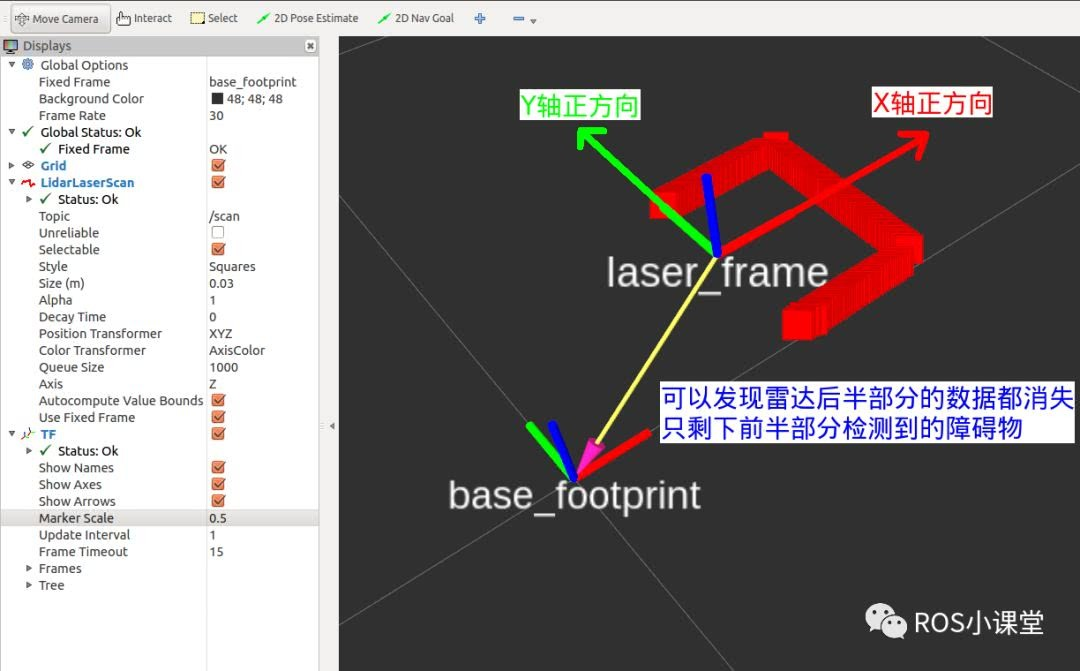Disable the LidarLaserScan display checkbox
The image size is (1080, 671).
coord(218,183)
